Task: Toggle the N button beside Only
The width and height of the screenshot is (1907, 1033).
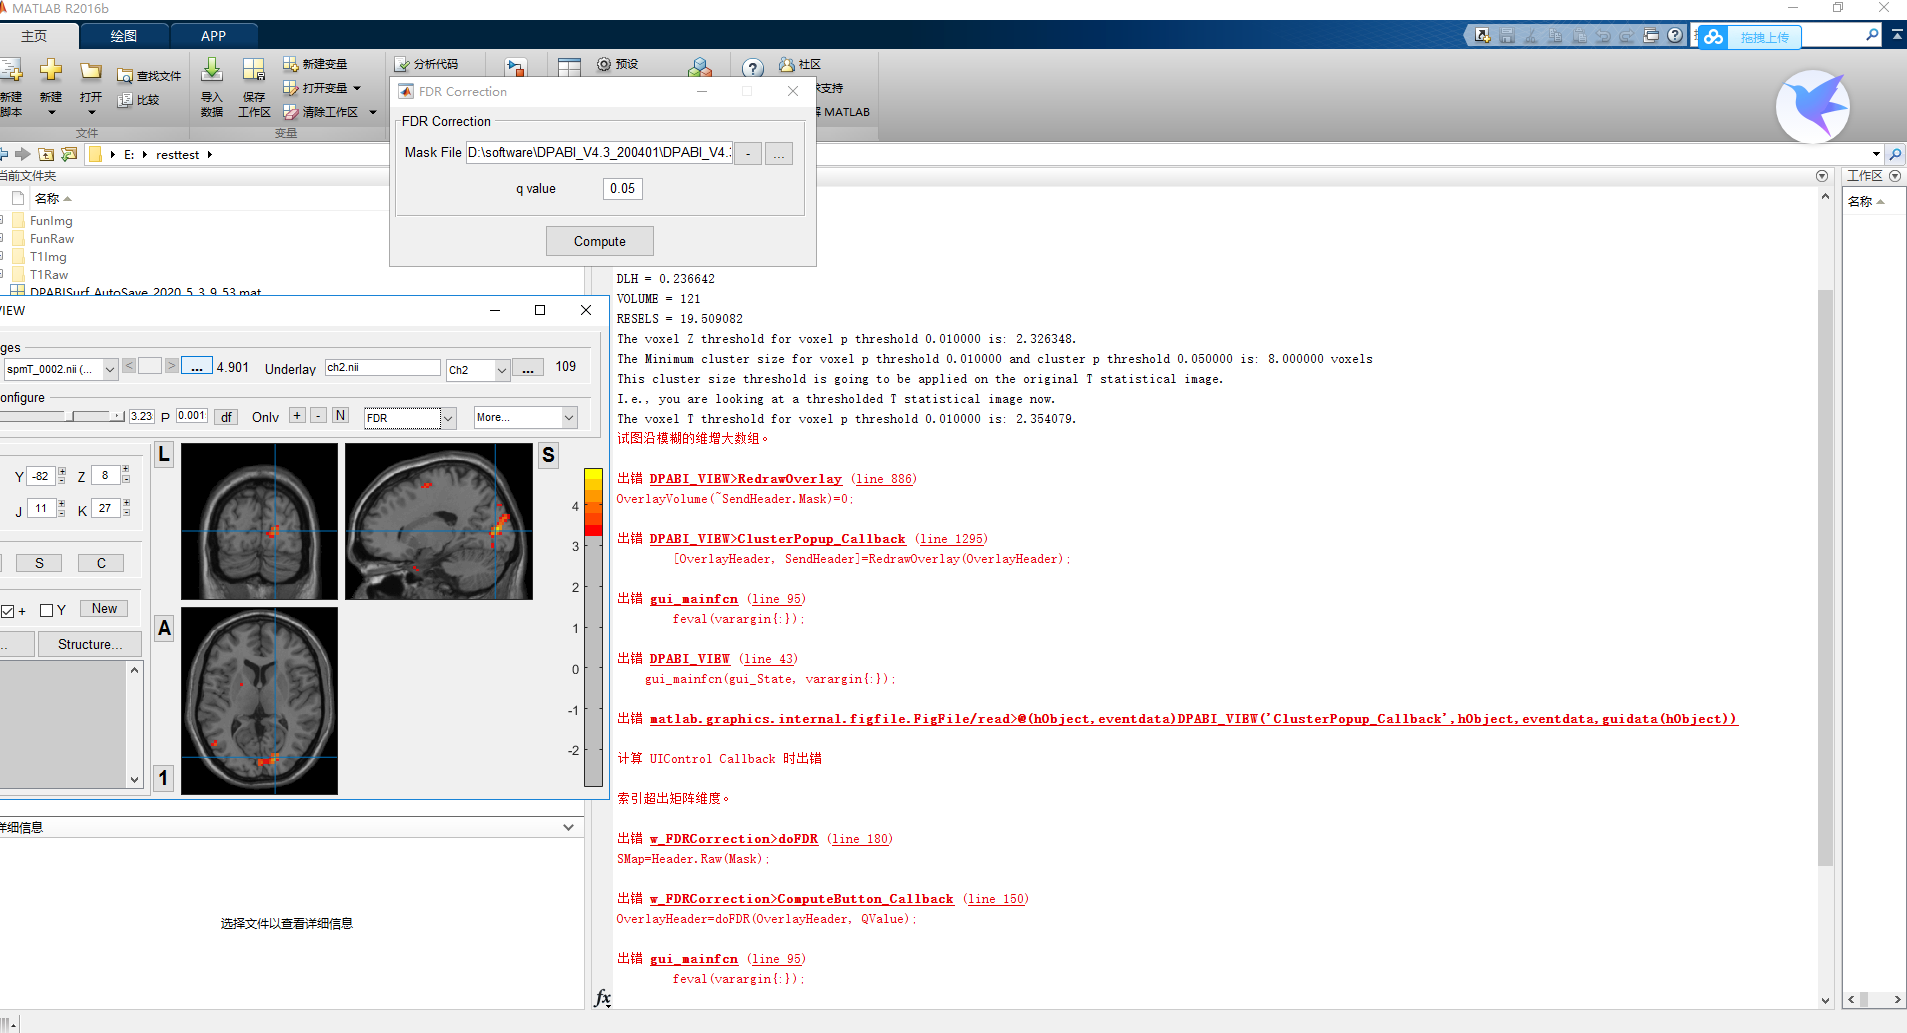Action: click(x=340, y=415)
